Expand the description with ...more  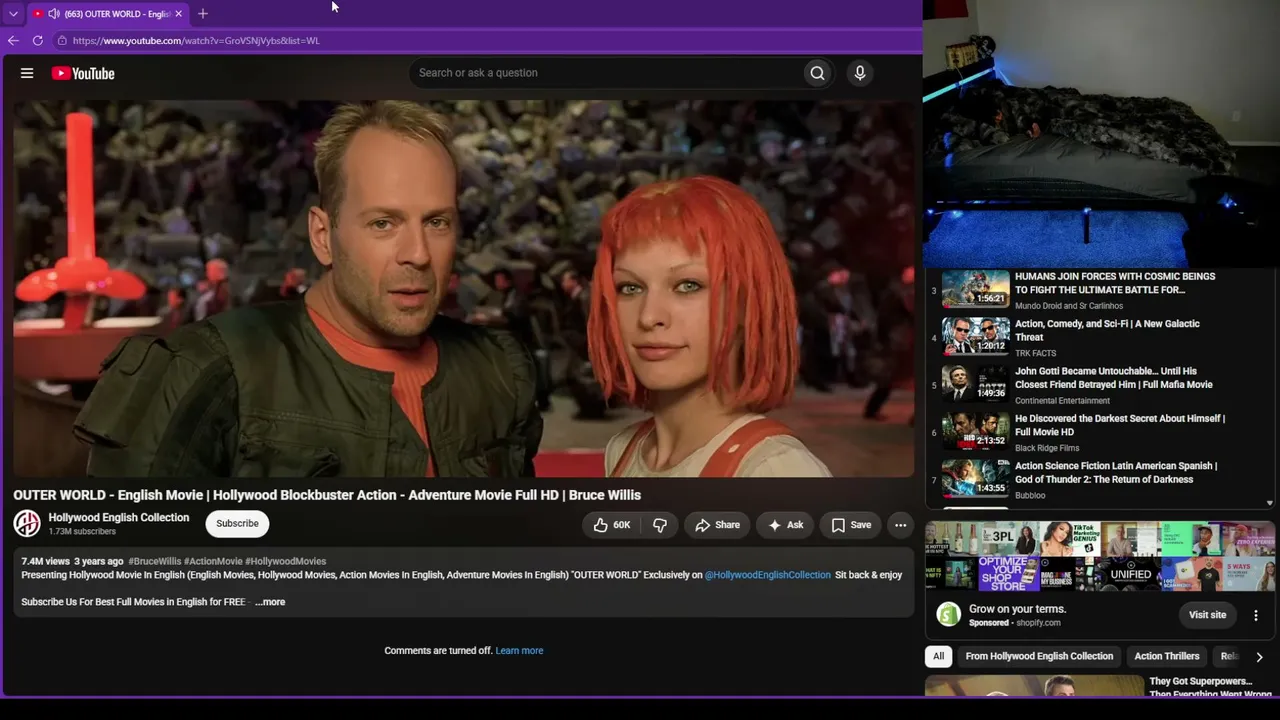(x=270, y=602)
